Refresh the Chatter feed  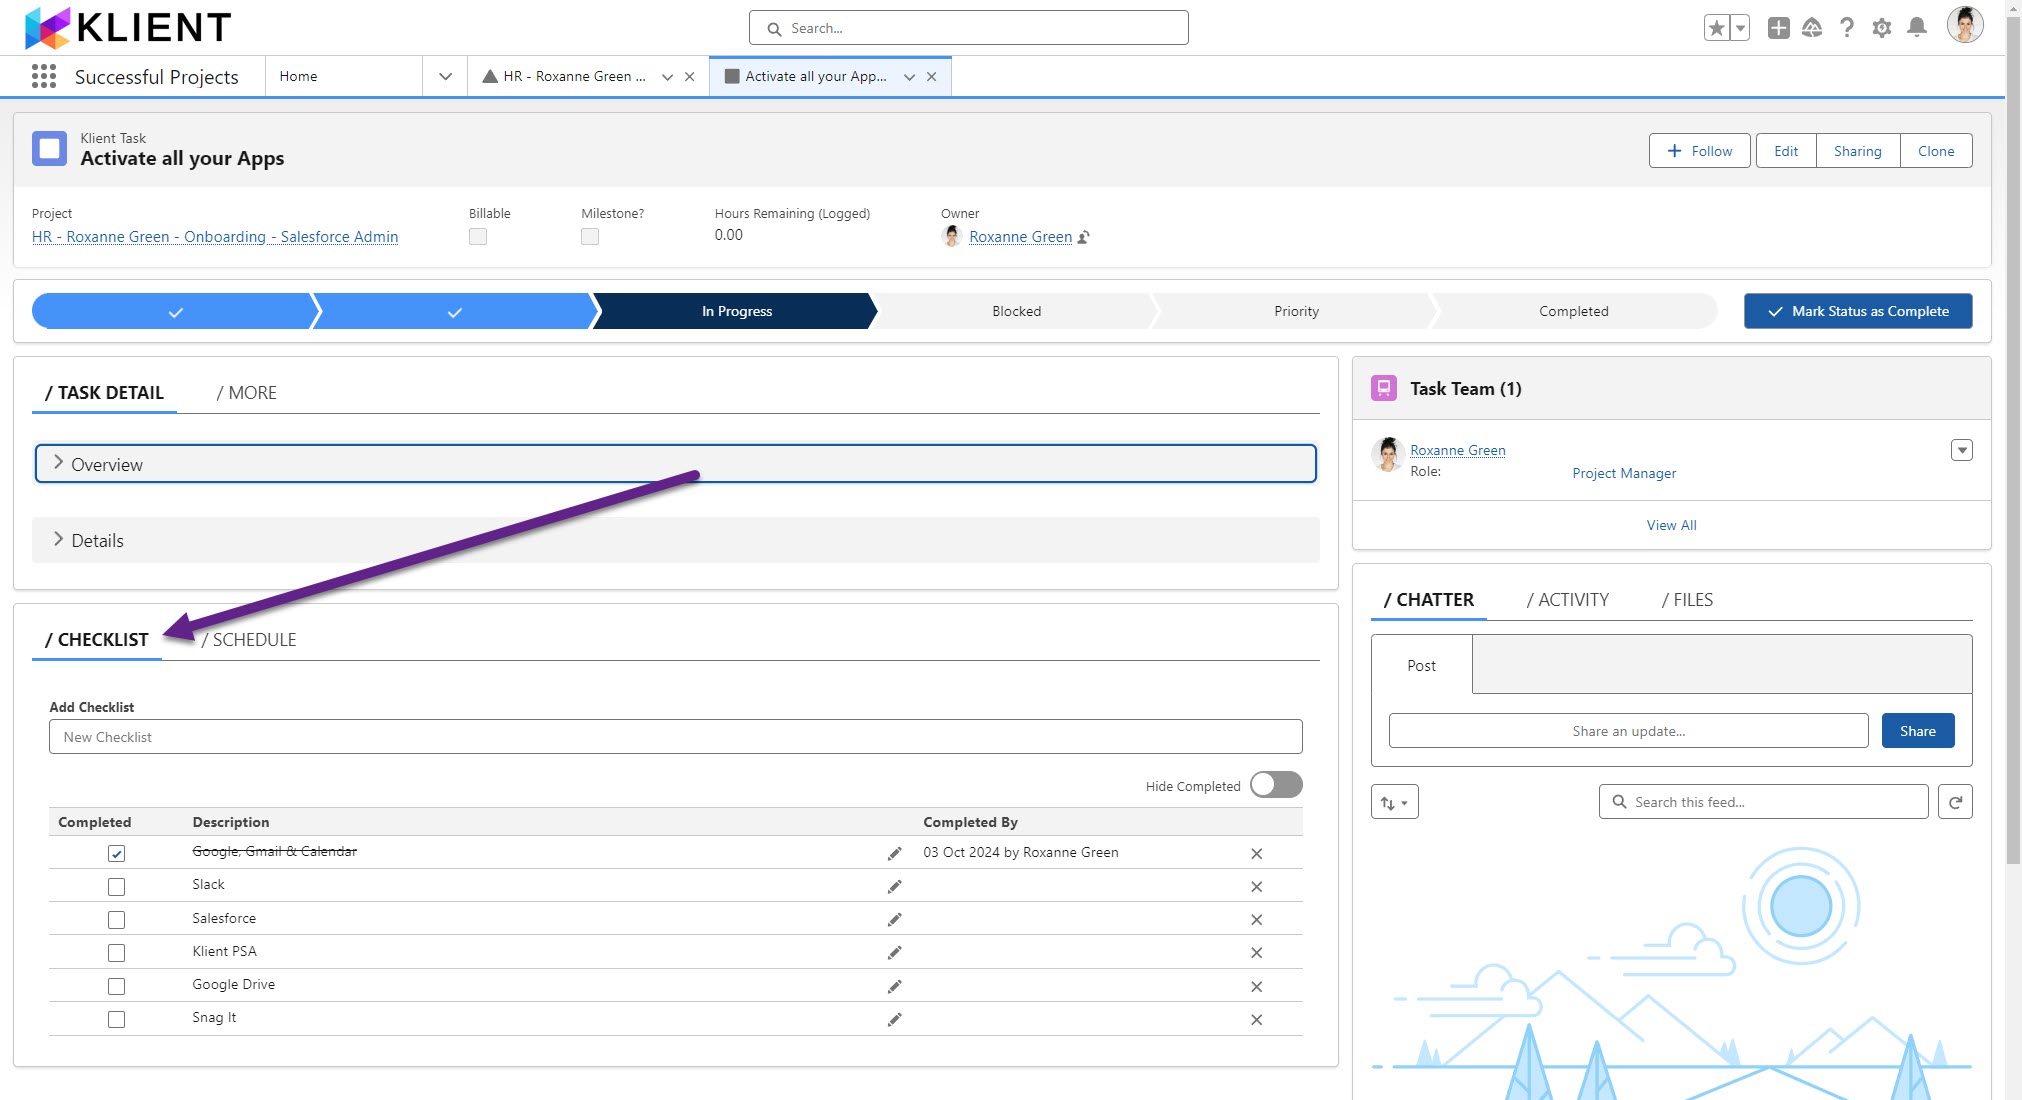tap(1955, 802)
